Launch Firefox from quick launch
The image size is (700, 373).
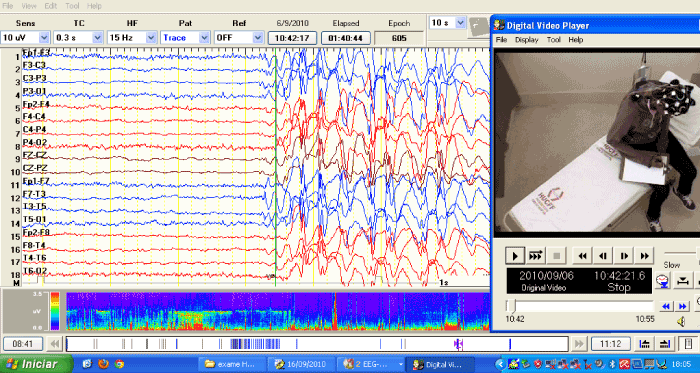point(103,364)
